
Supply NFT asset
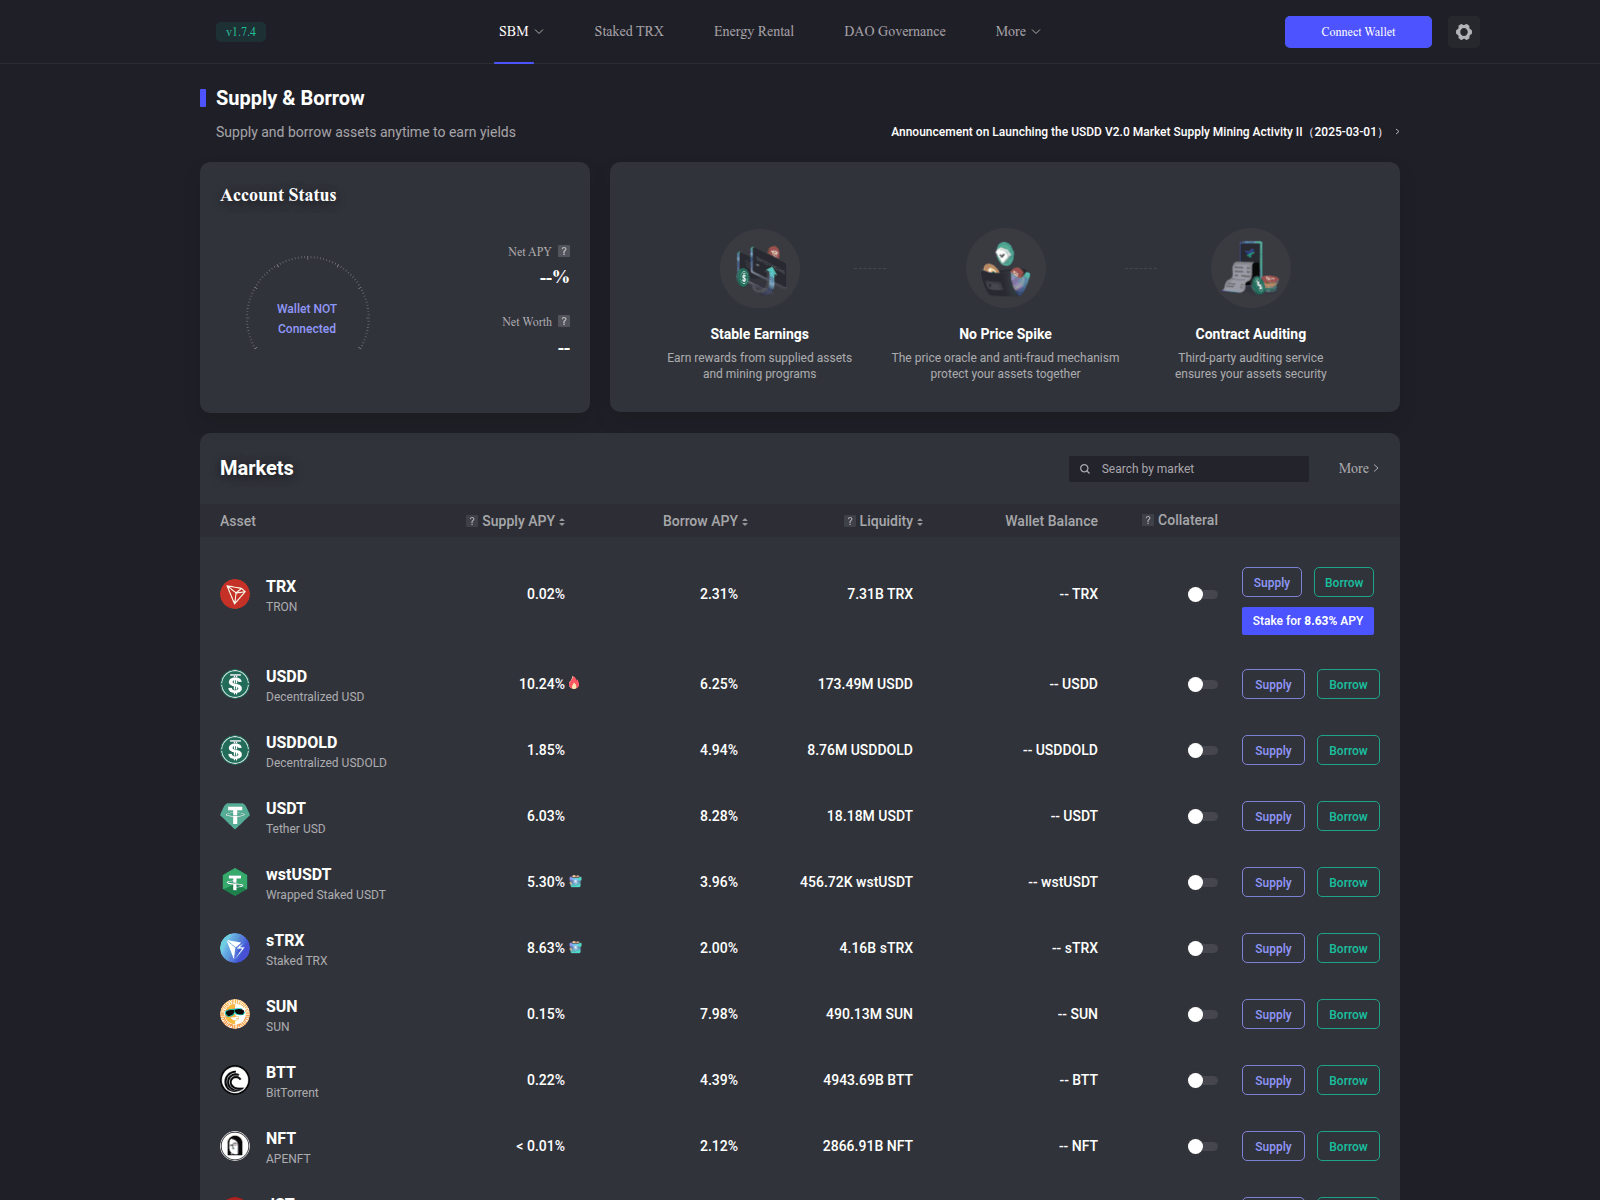click(x=1273, y=1147)
